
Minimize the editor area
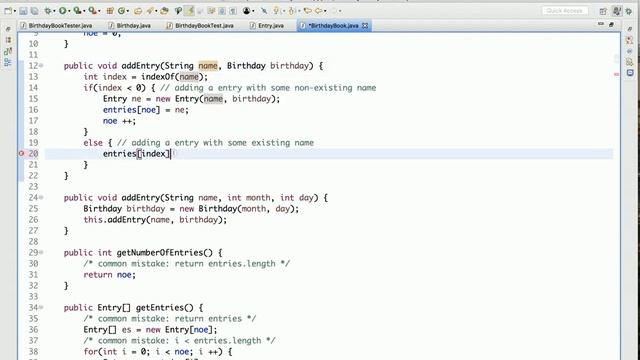tap(600, 24)
